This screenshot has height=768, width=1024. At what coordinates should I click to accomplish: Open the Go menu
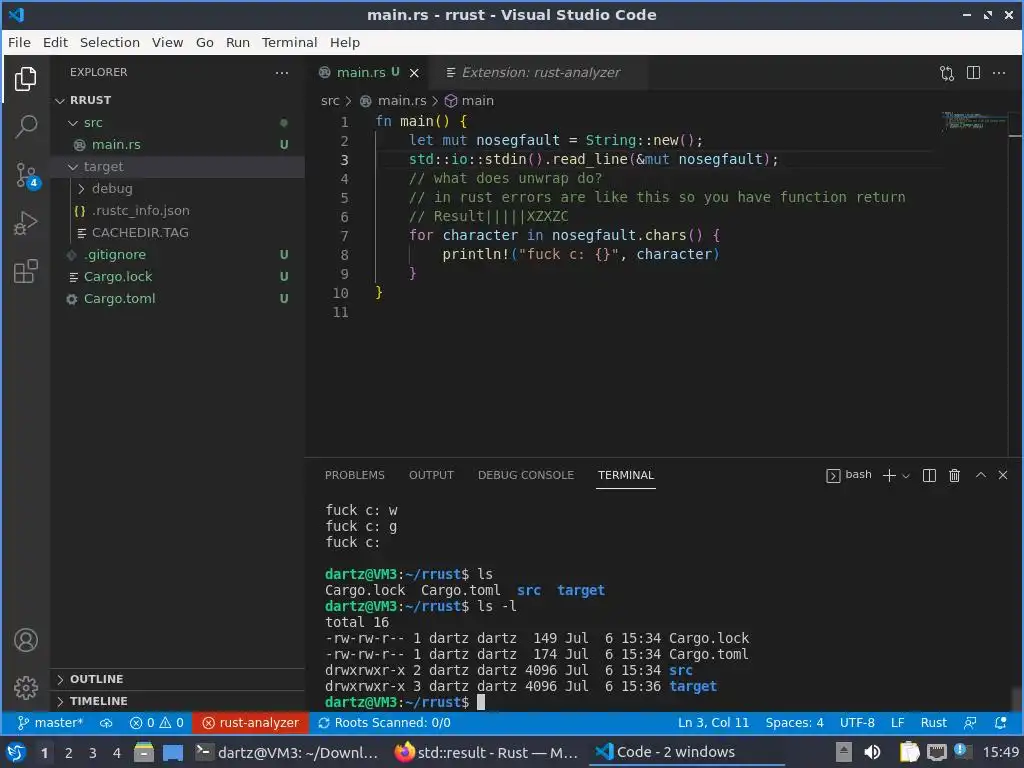[x=204, y=42]
